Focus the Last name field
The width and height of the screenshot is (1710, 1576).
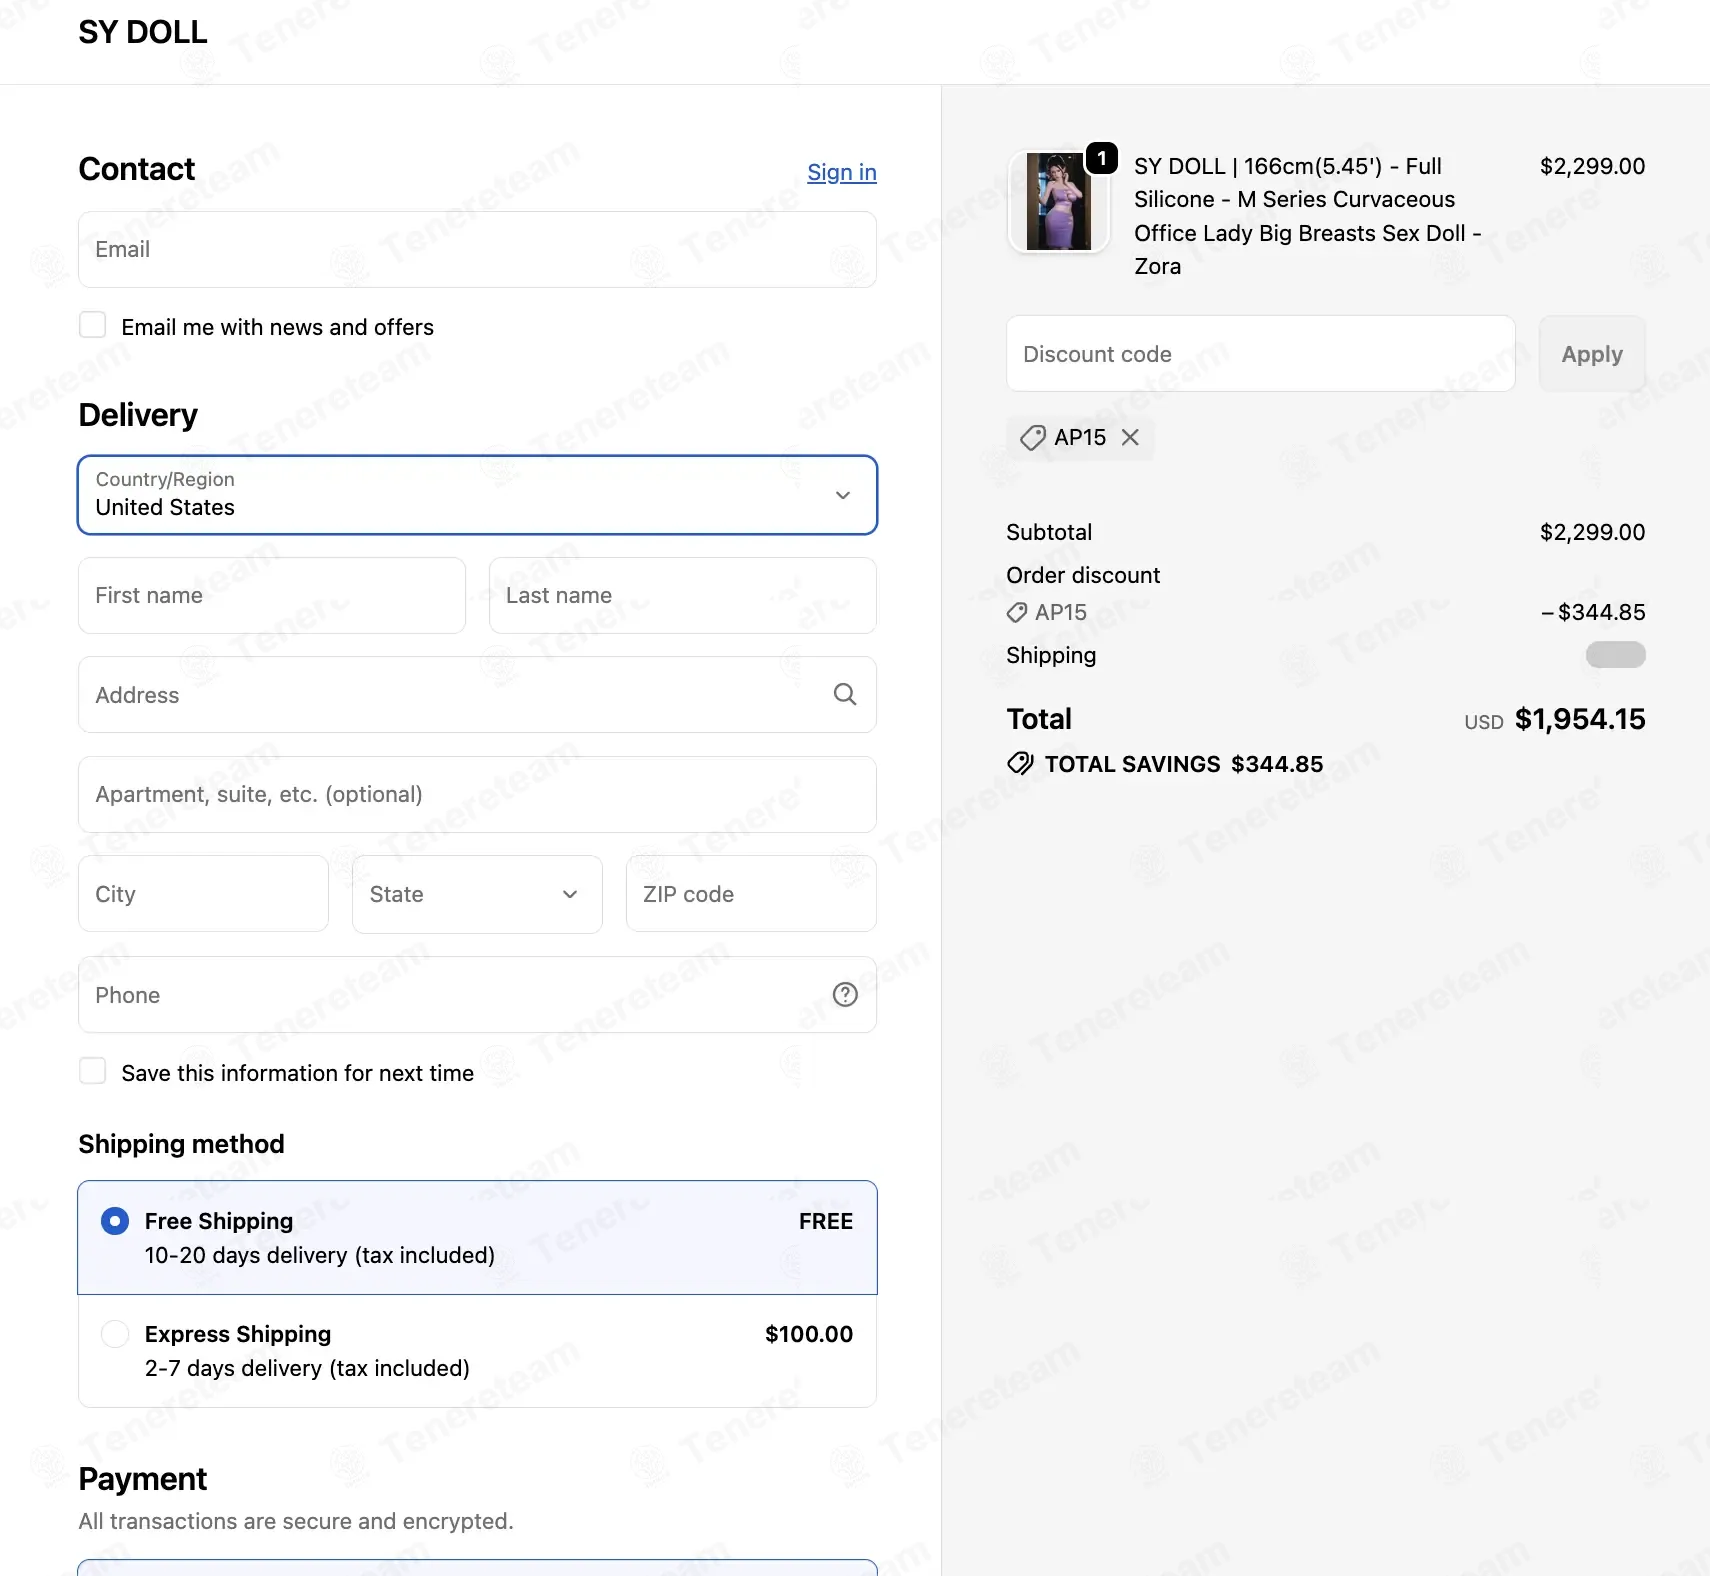coord(682,595)
